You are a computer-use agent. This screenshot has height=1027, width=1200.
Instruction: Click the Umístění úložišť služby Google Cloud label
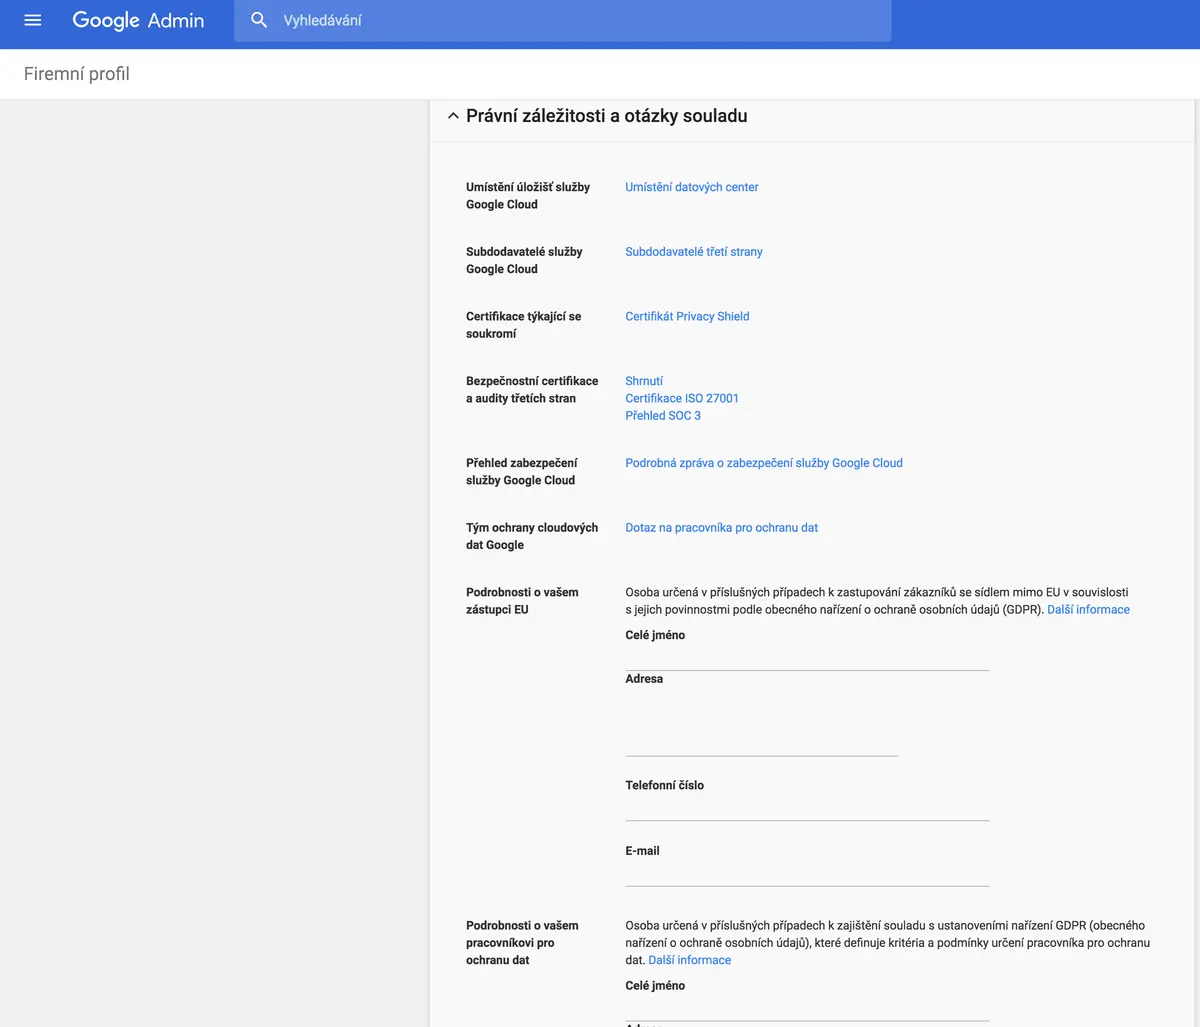[528, 196]
